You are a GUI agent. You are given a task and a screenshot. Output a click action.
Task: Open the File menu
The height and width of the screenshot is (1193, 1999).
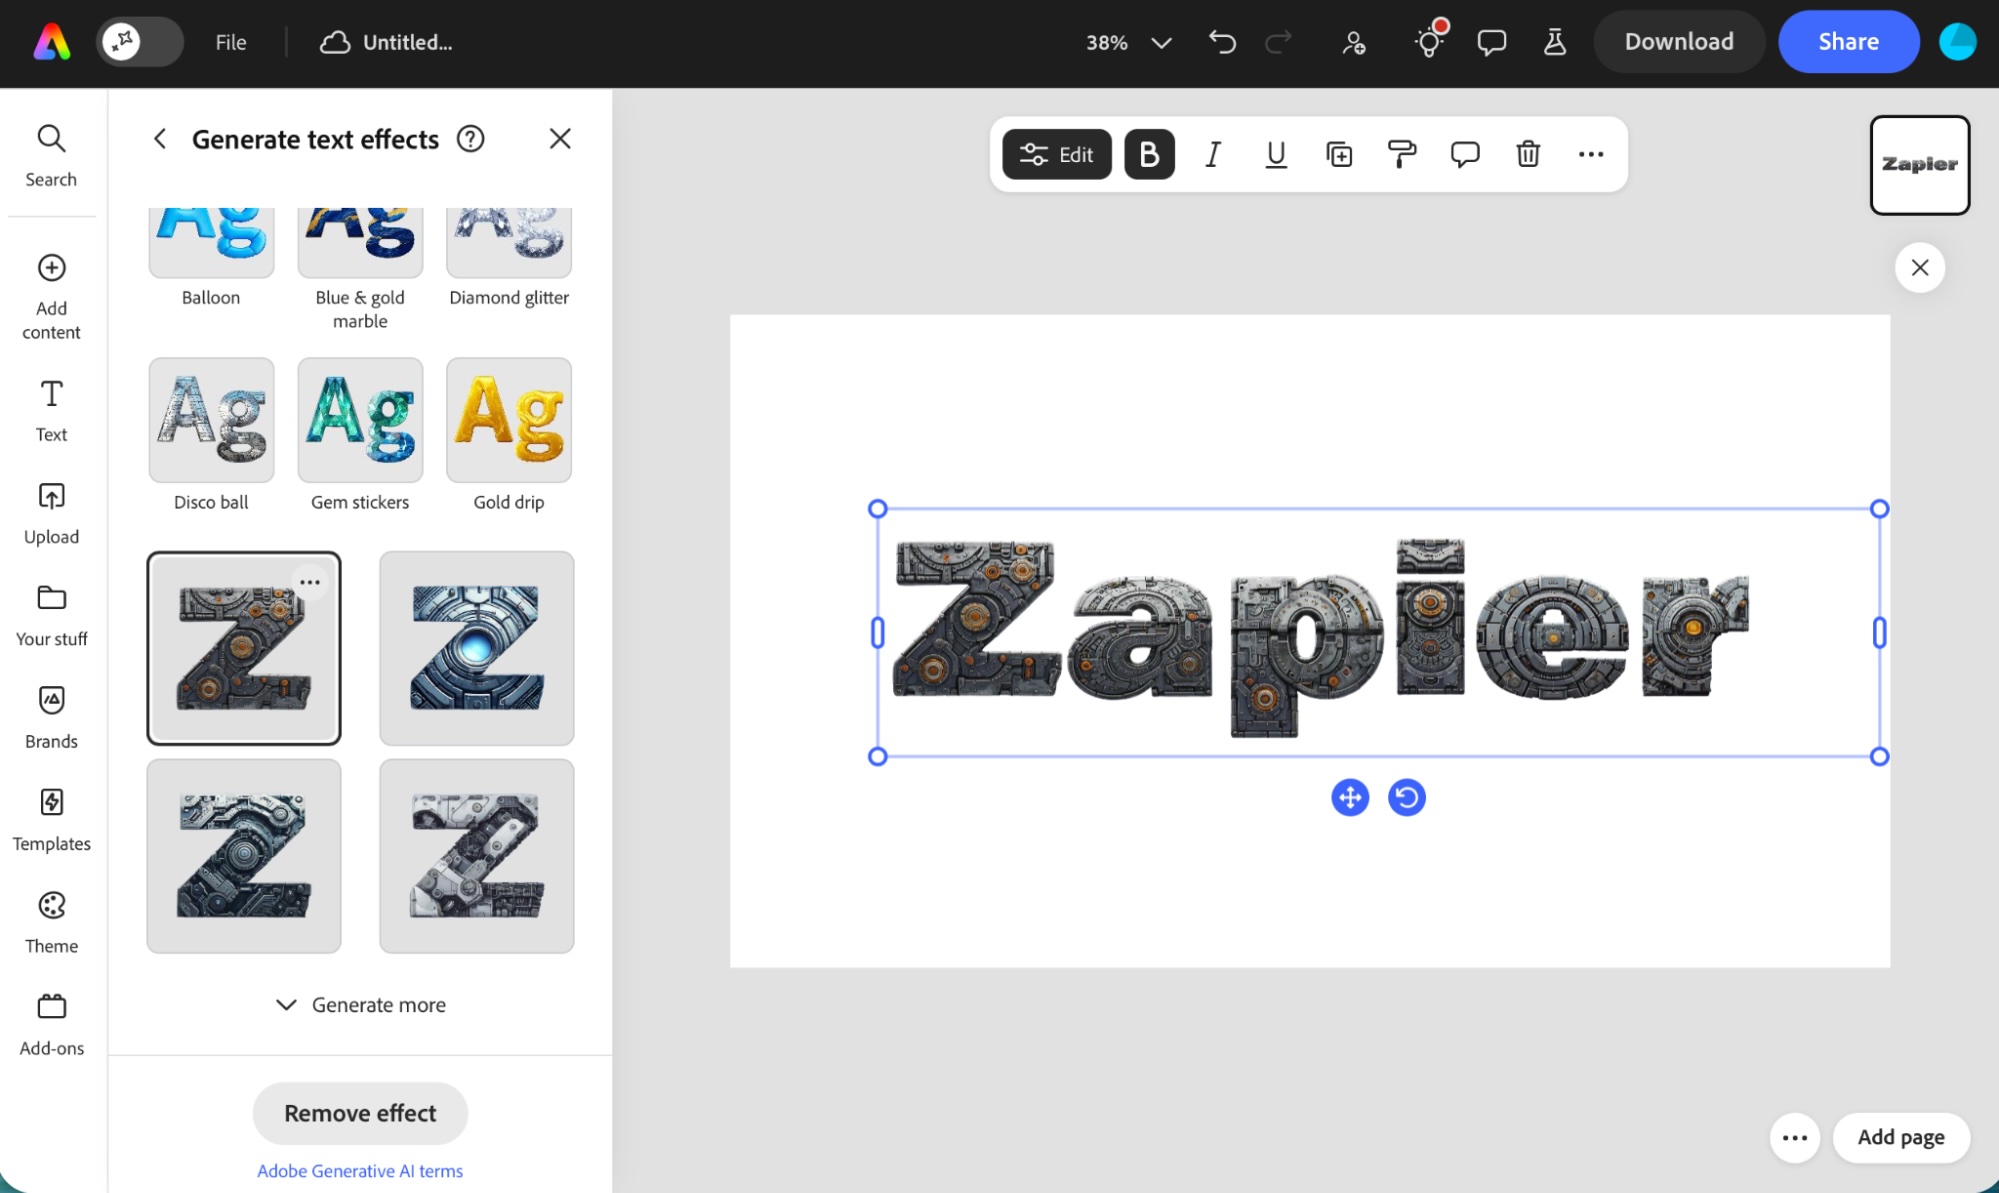(x=231, y=42)
